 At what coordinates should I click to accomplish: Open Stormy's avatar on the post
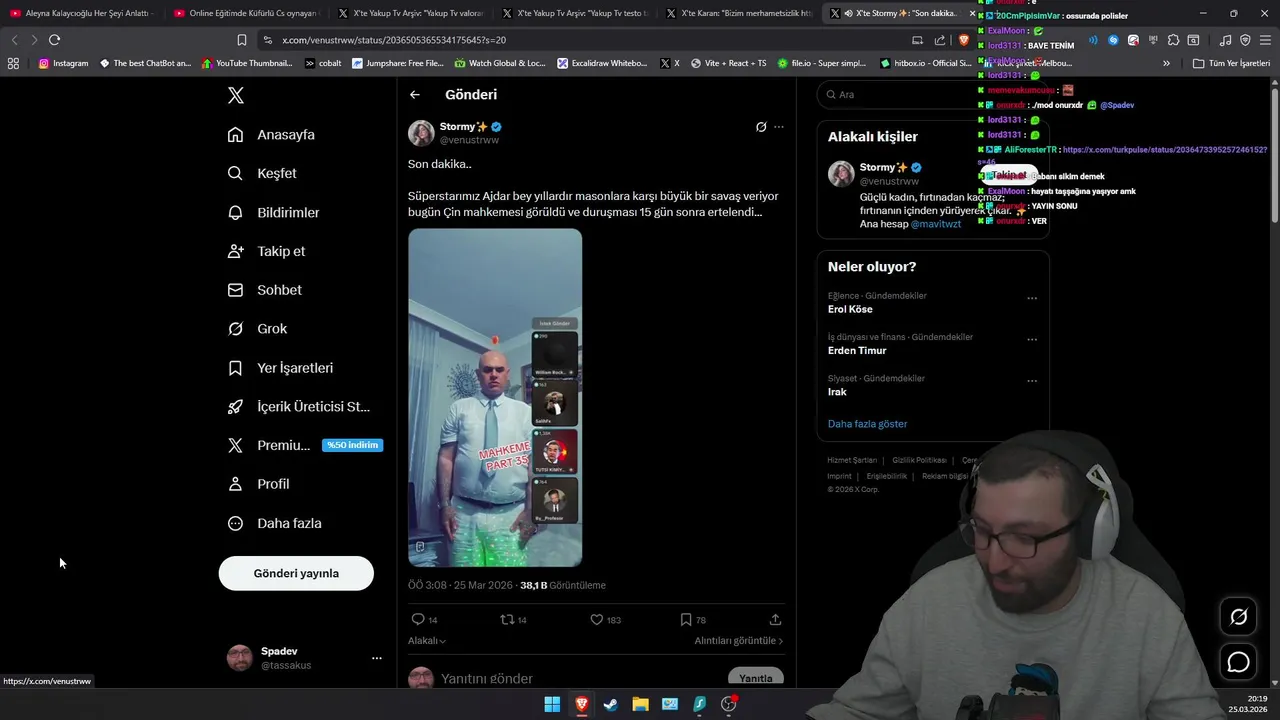421,133
